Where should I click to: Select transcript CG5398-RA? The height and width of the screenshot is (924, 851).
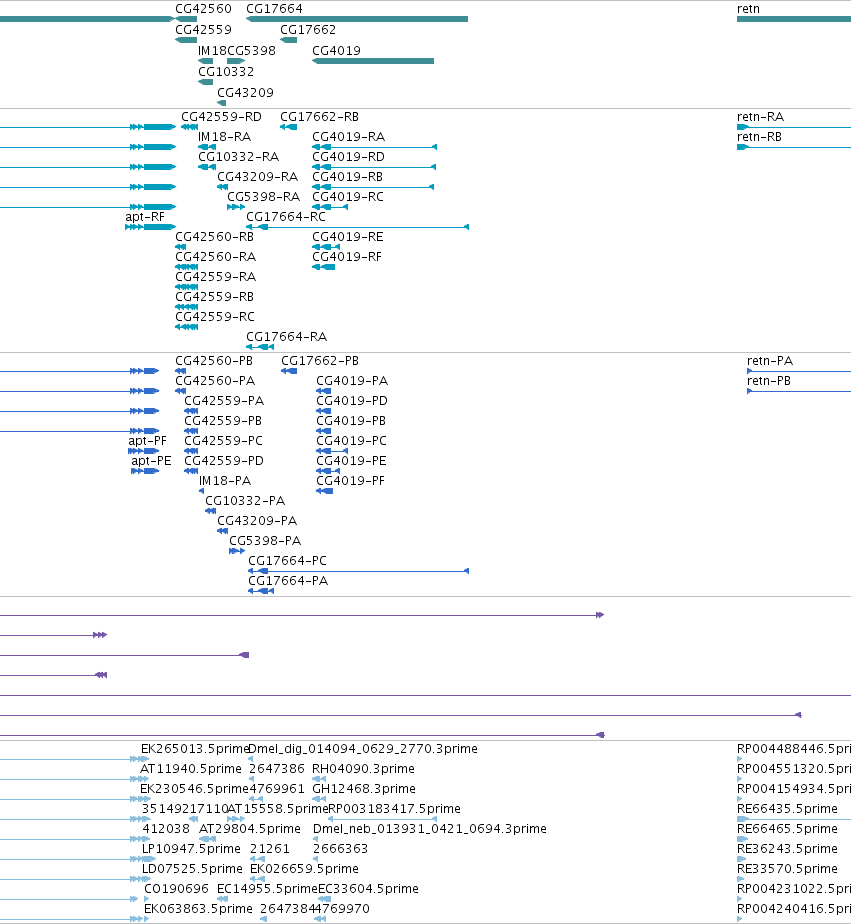coord(263,197)
